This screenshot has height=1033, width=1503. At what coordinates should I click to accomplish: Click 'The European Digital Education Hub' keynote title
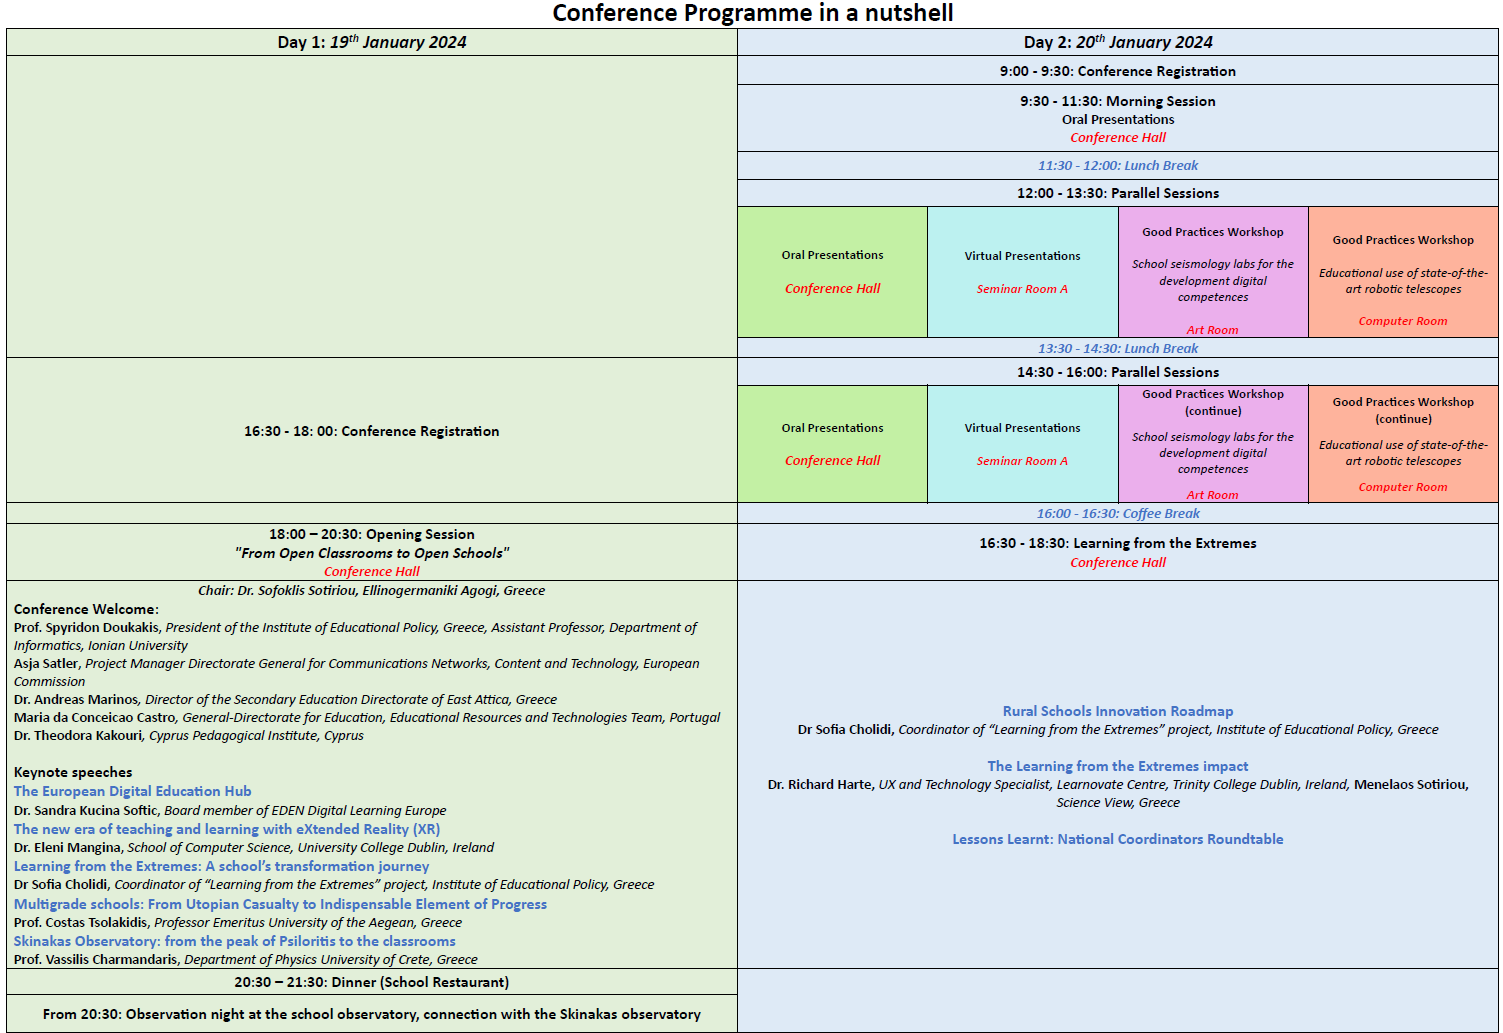[x=132, y=791]
